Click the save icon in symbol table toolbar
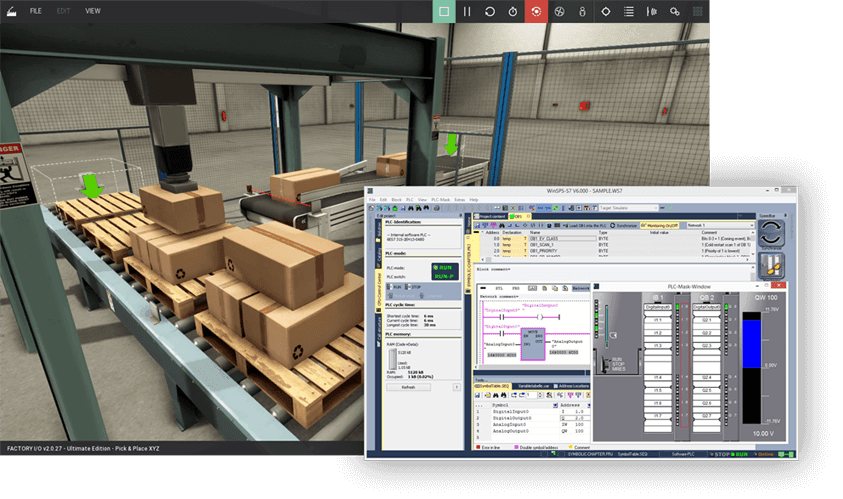The height and width of the screenshot is (499, 843). coord(477,395)
